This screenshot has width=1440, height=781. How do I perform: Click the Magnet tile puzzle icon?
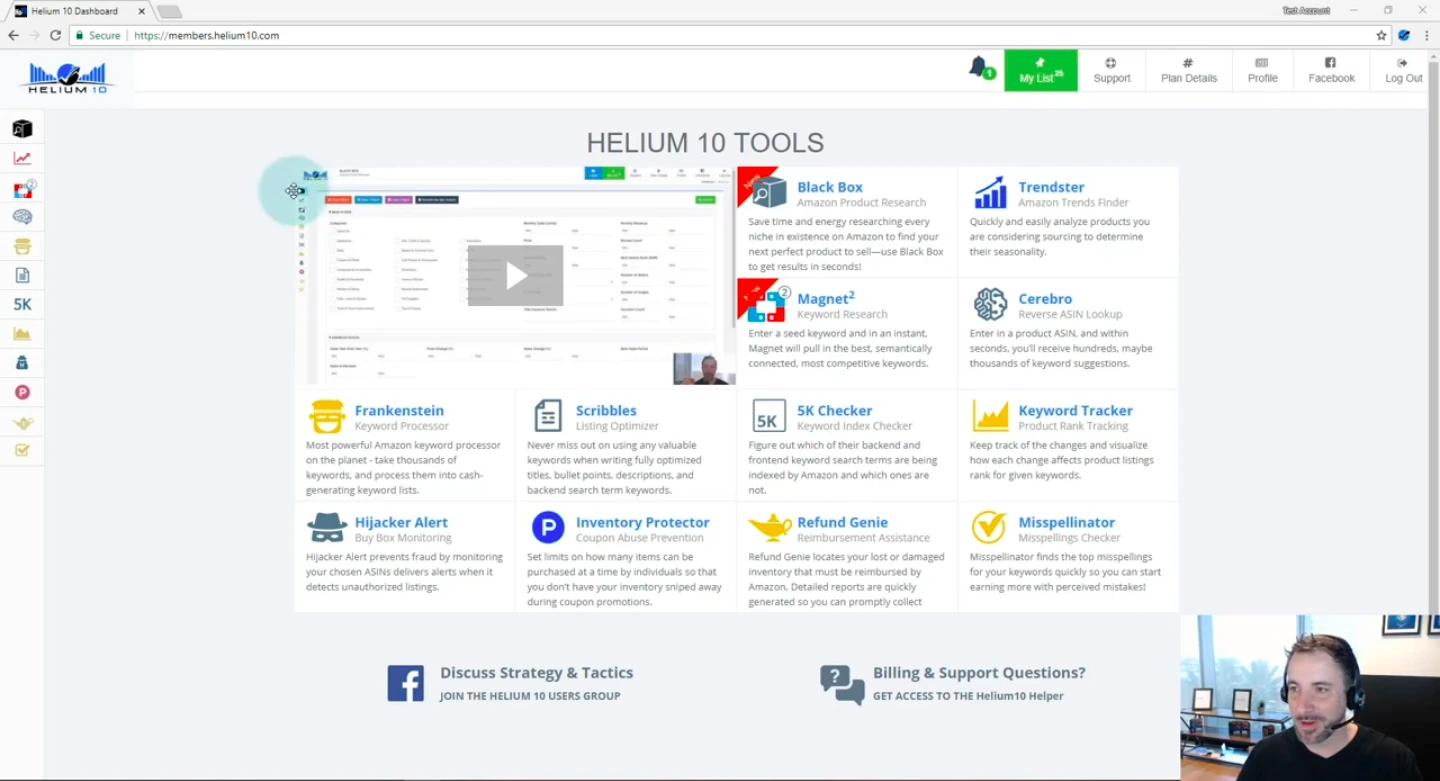click(x=769, y=304)
